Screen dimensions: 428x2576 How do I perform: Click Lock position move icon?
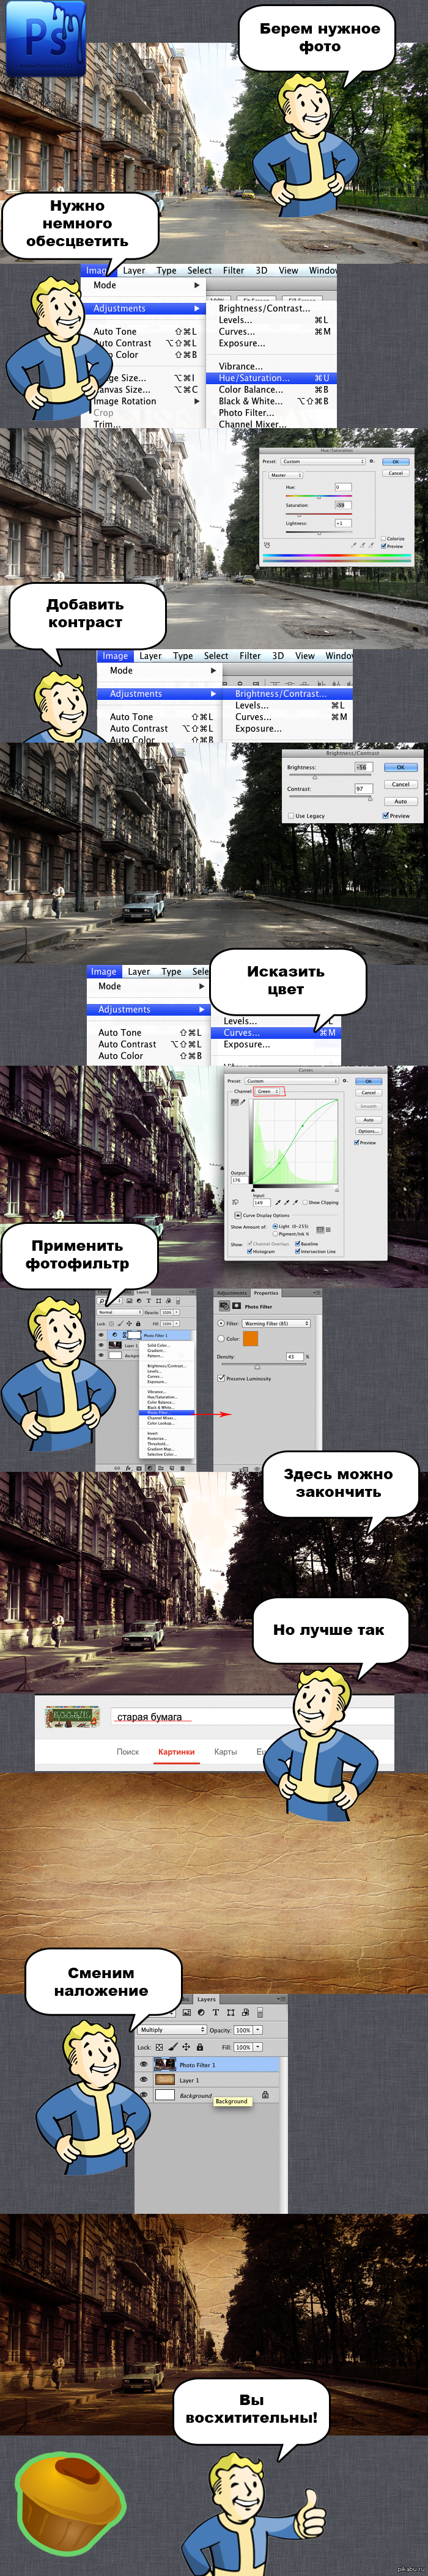186,2047
